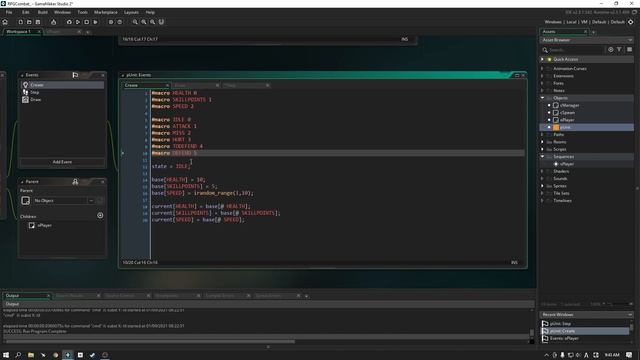Add a child object with plus icon
This screenshot has height=360, width=640.
coord(100,216)
